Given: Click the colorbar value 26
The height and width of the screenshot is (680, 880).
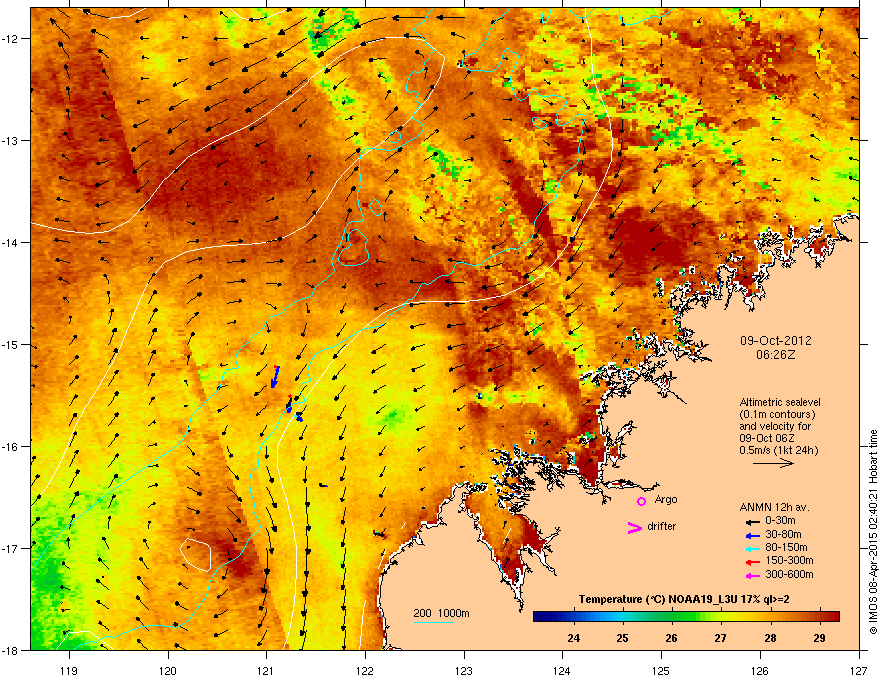Looking at the screenshot, I should coord(671,638).
